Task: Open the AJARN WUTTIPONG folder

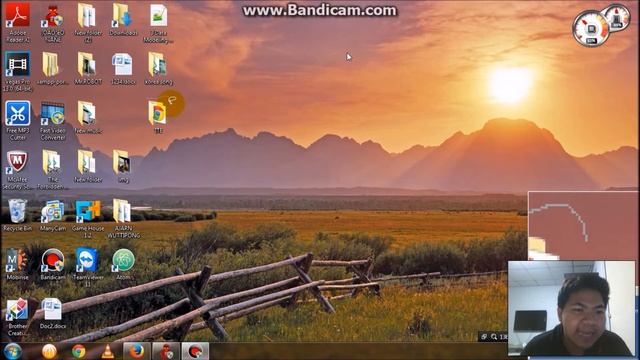Action: click(123, 218)
